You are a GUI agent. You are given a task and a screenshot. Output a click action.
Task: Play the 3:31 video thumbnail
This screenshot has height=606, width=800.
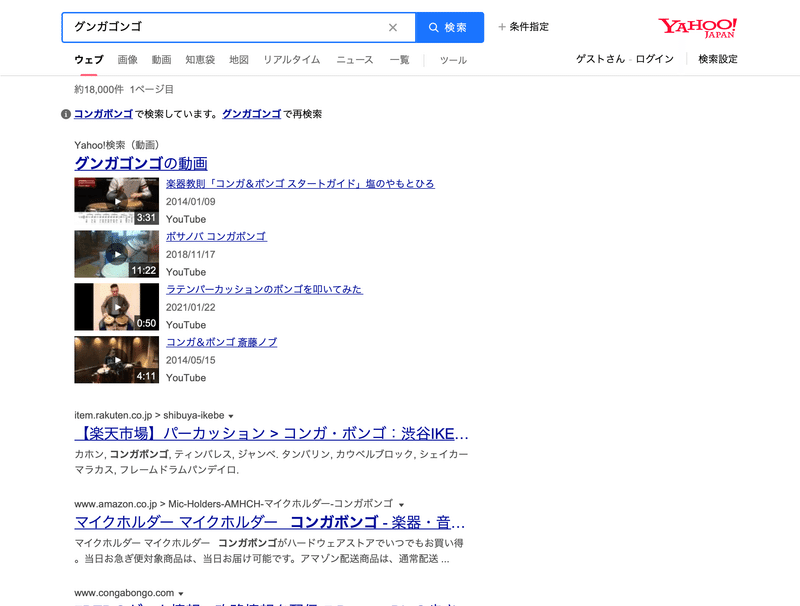click(x=116, y=201)
